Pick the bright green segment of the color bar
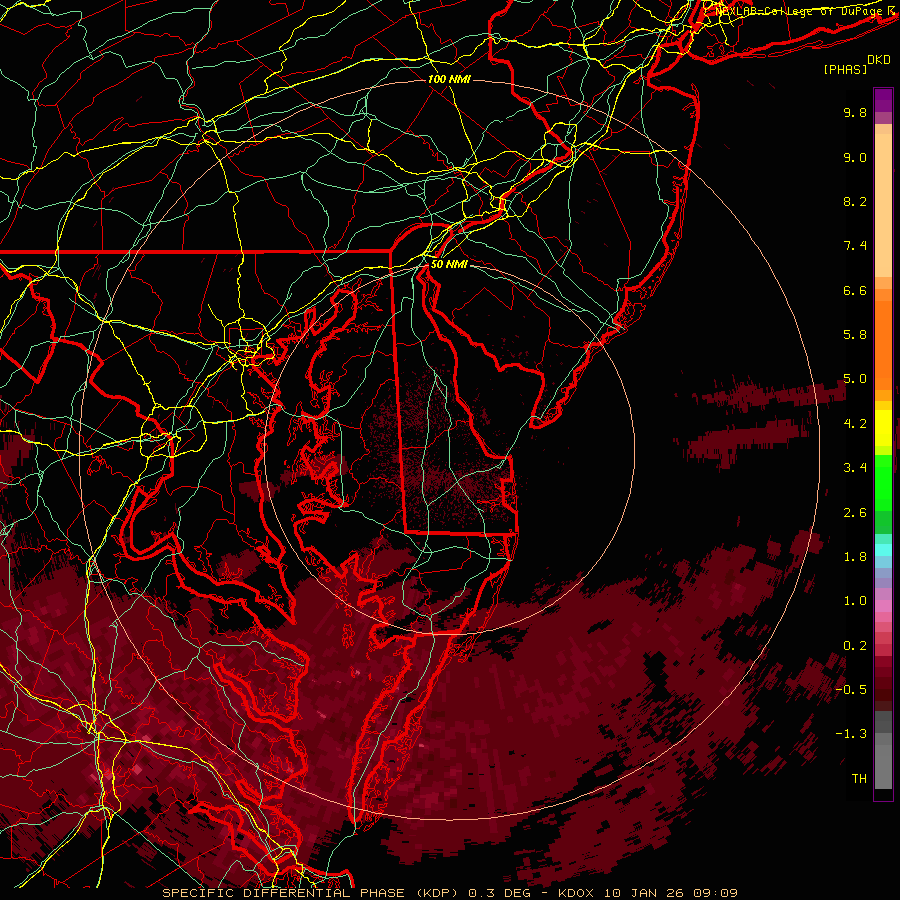The image size is (900, 900). 883,482
